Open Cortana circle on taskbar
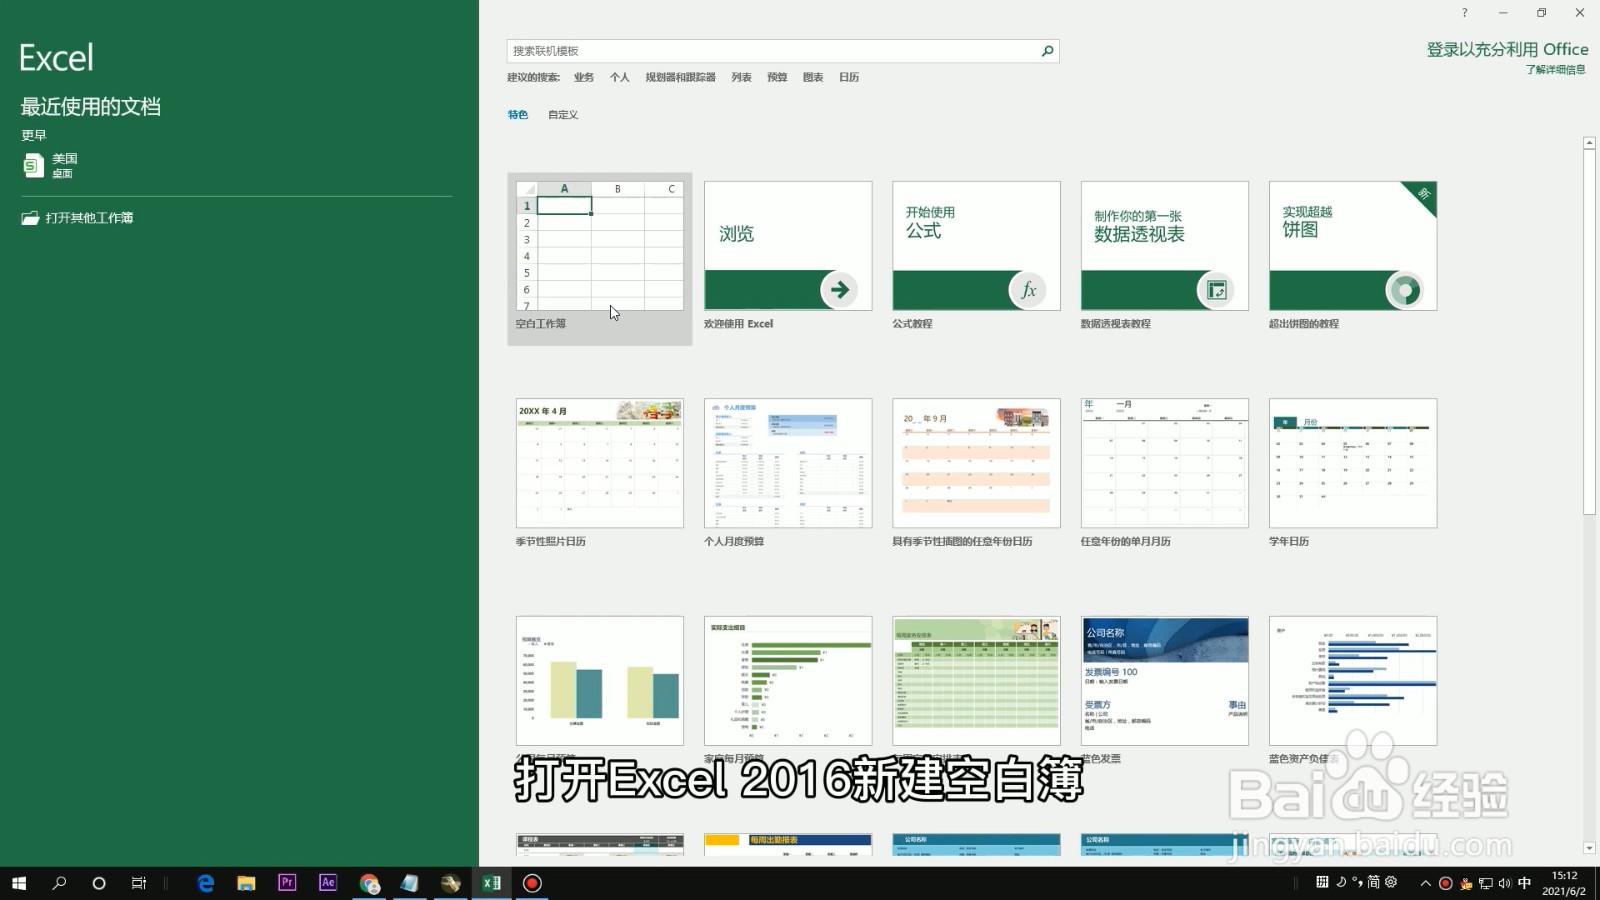The image size is (1600, 900). click(99, 883)
